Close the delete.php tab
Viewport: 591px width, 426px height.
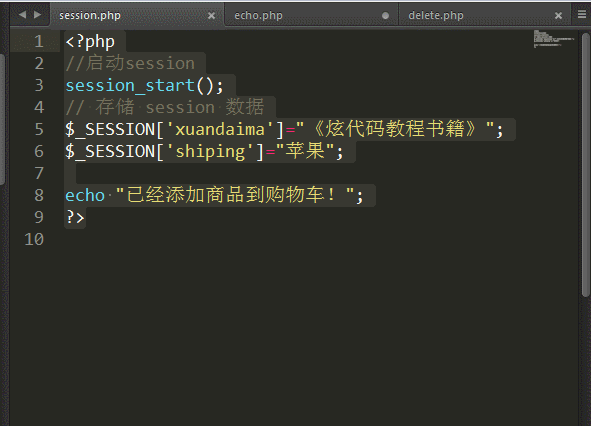coord(558,15)
